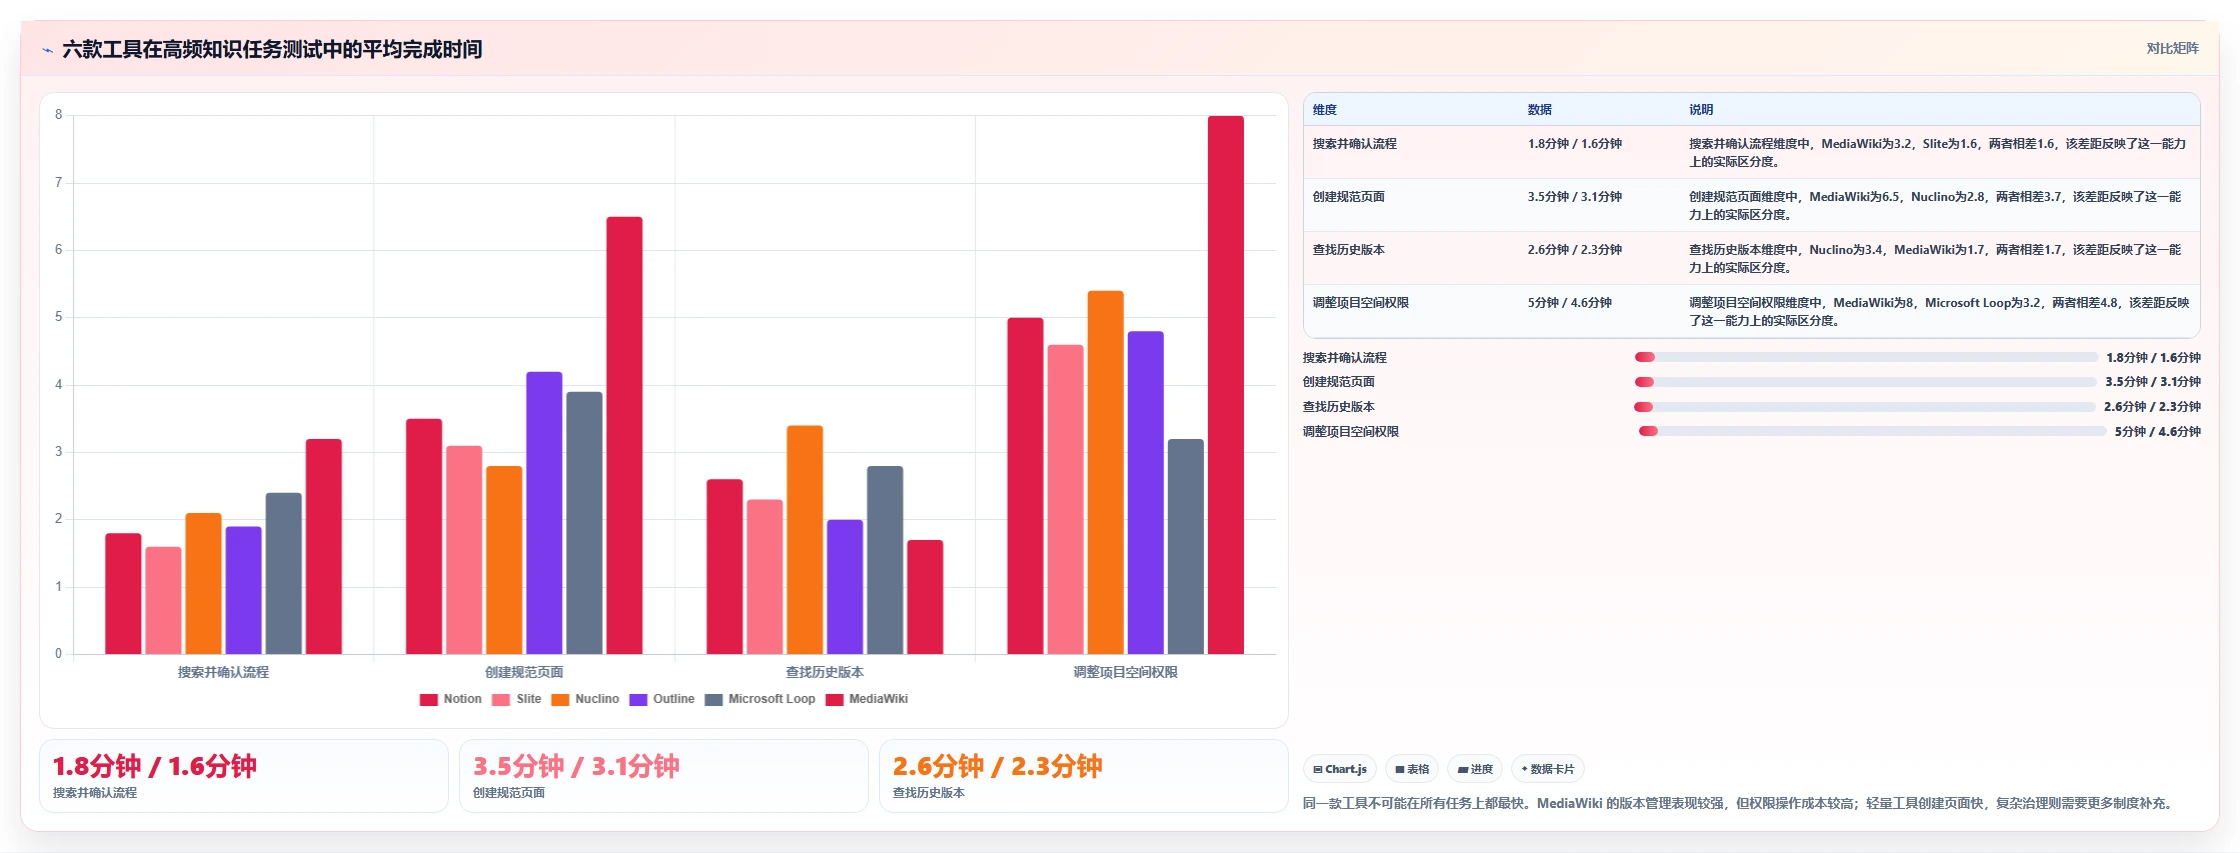Image resolution: width=2240 pixels, height=853 pixels.
Task: Click the Chart.js tag chip
Action: [1340, 769]
